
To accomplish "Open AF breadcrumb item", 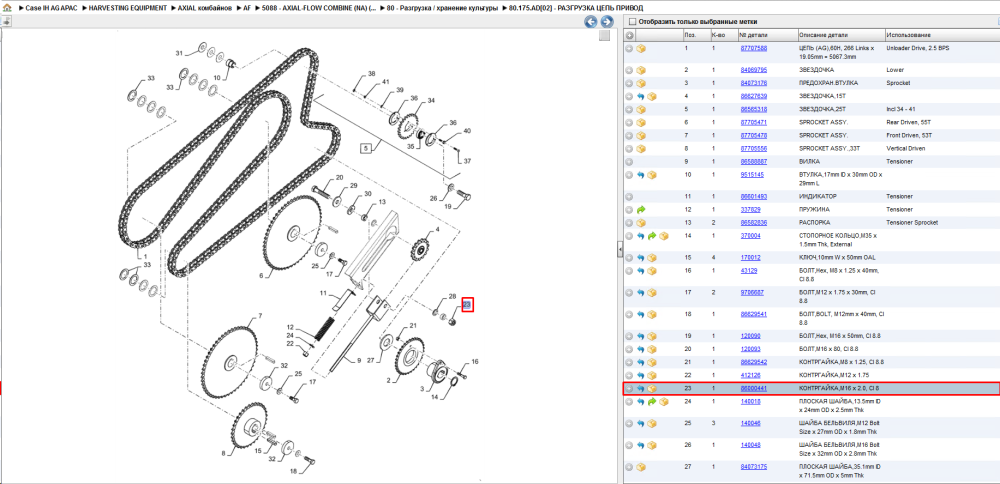I will [x=246, y=8].
